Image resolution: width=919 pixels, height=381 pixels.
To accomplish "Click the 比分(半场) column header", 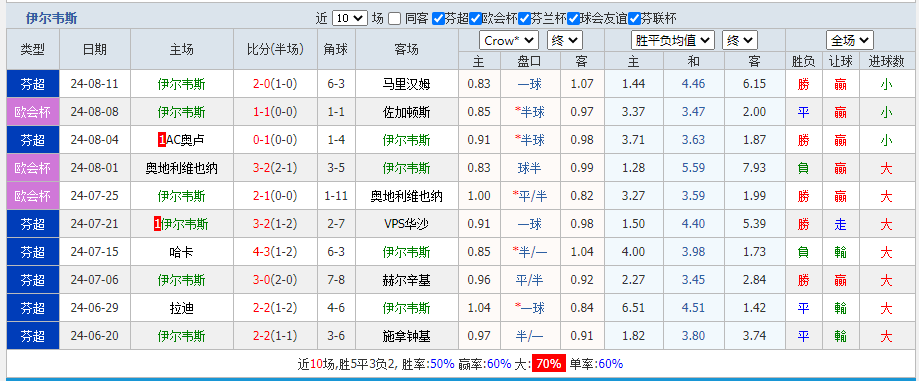I will [275, 49].
